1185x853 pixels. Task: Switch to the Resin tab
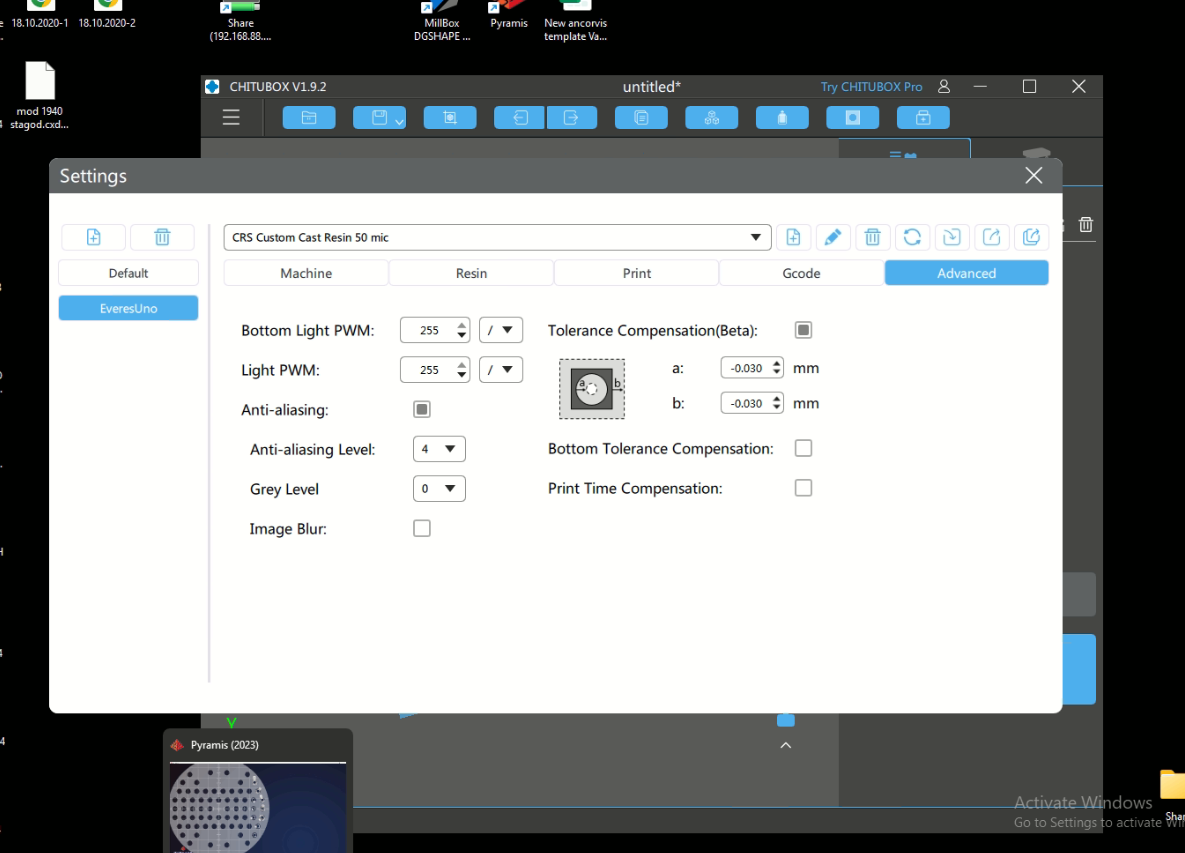(471, 273)
